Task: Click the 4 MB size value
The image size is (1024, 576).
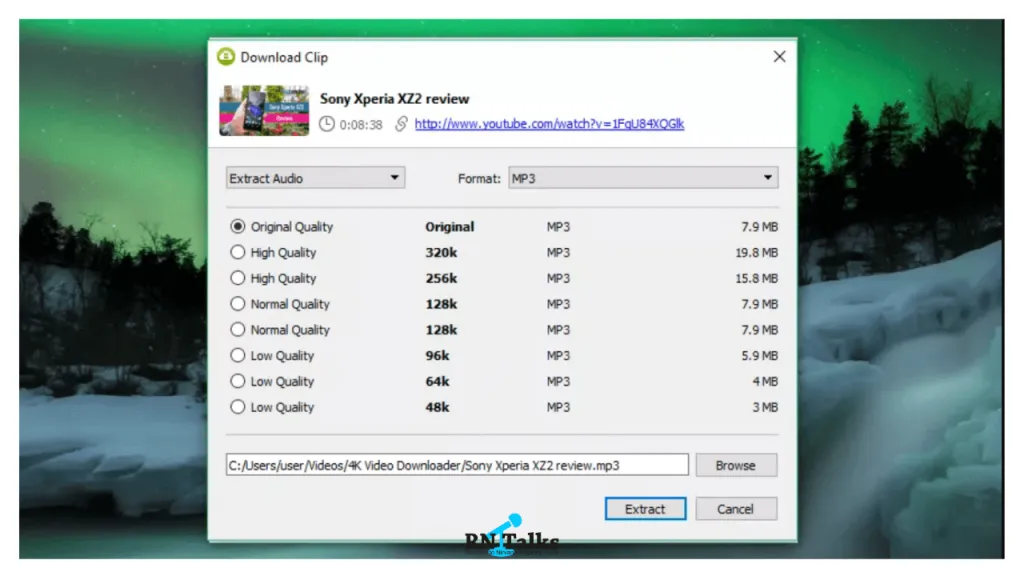Action: [x=765, y=381]
